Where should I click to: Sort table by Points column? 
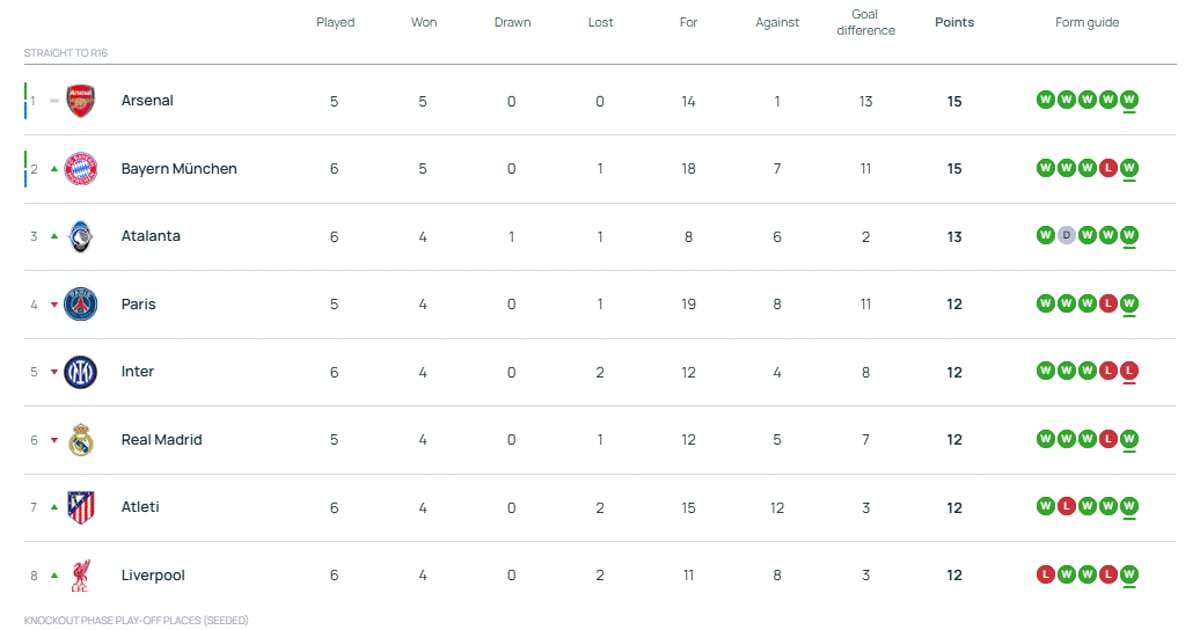(x=954, y=22)
